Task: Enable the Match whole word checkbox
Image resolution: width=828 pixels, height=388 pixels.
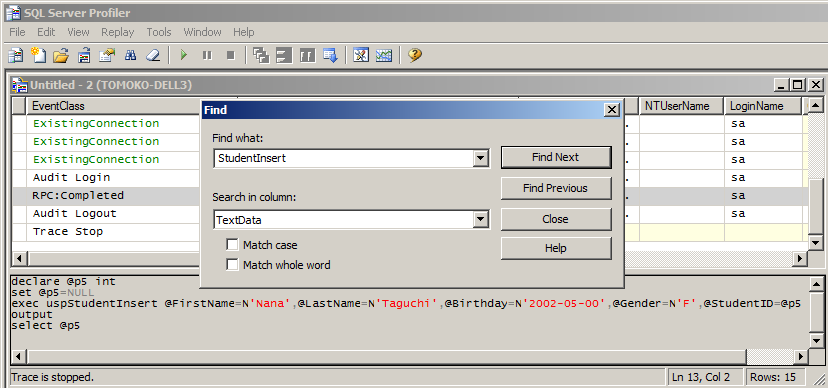Action: (x=232, y=264)
